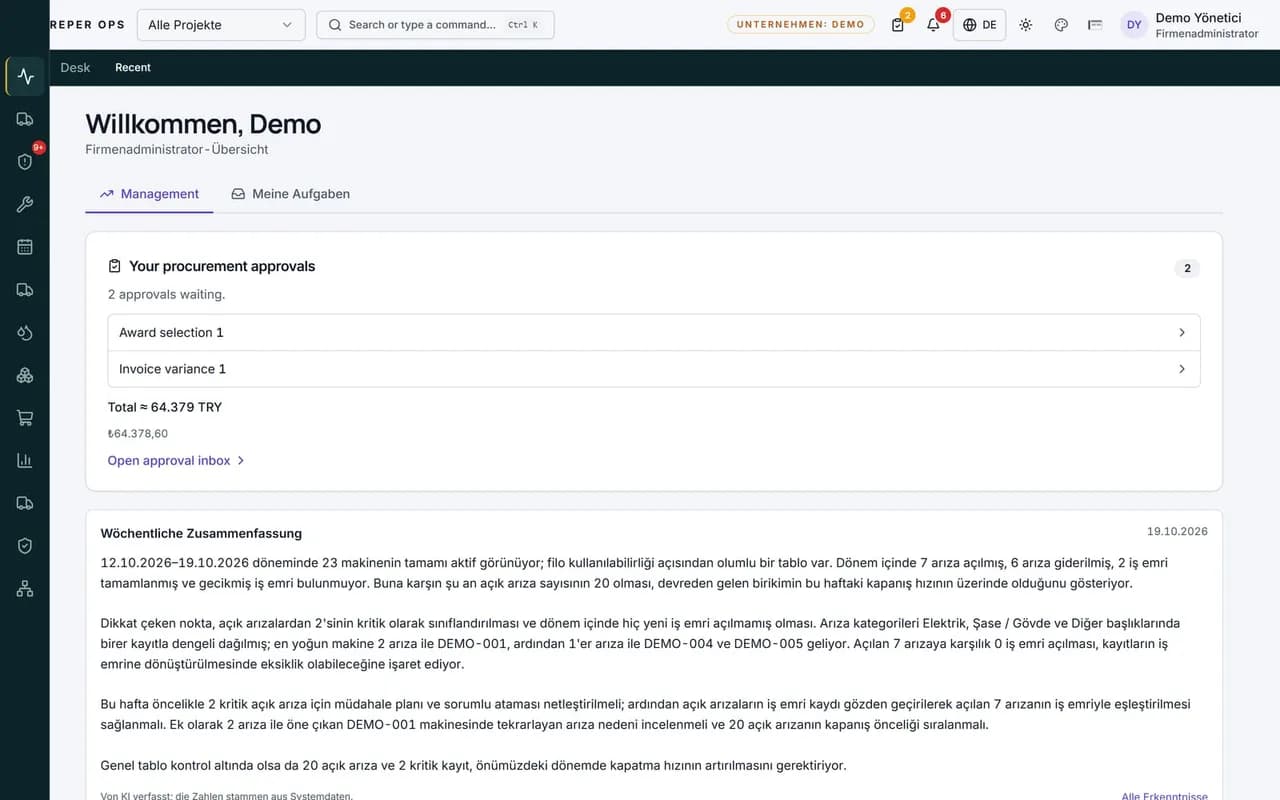Open the activity pulse sidebar icon

(25, 76)
